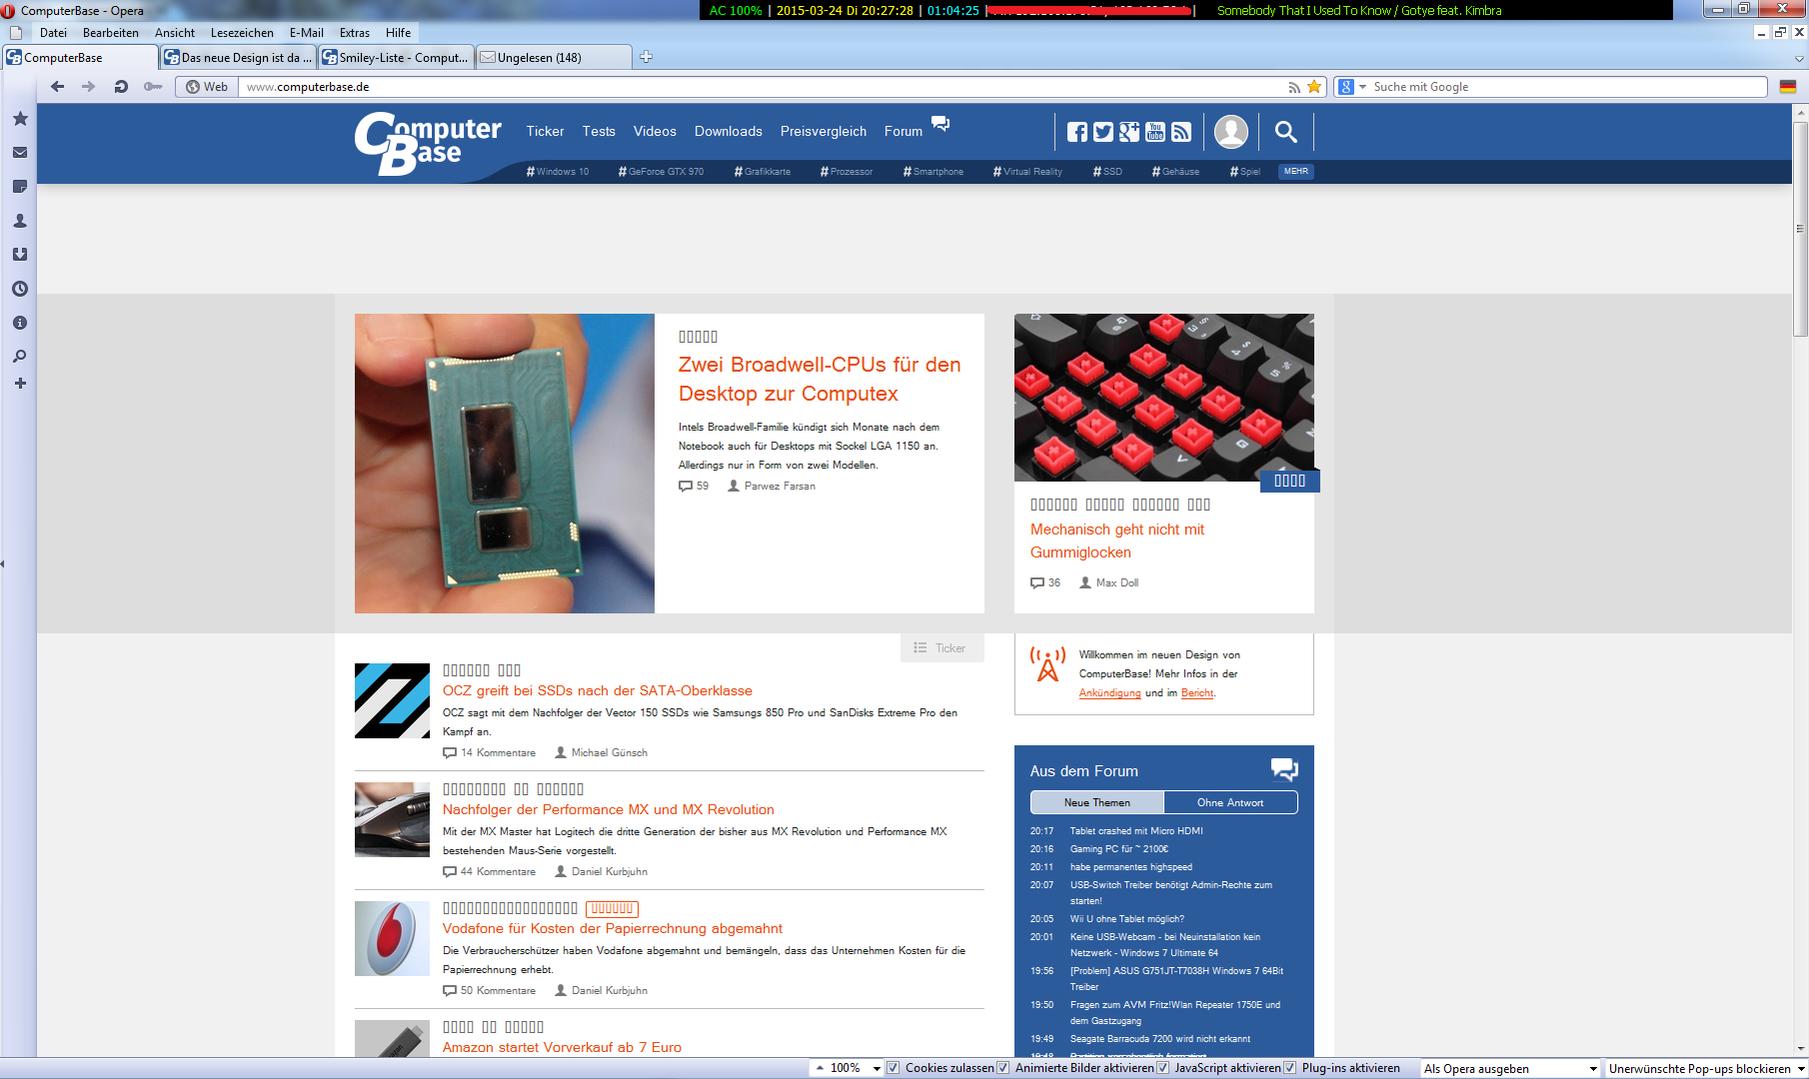Screen dimensions: 1809x1079
Task: Open the Info panel in sidebar
Action: [x=20, y=323]
